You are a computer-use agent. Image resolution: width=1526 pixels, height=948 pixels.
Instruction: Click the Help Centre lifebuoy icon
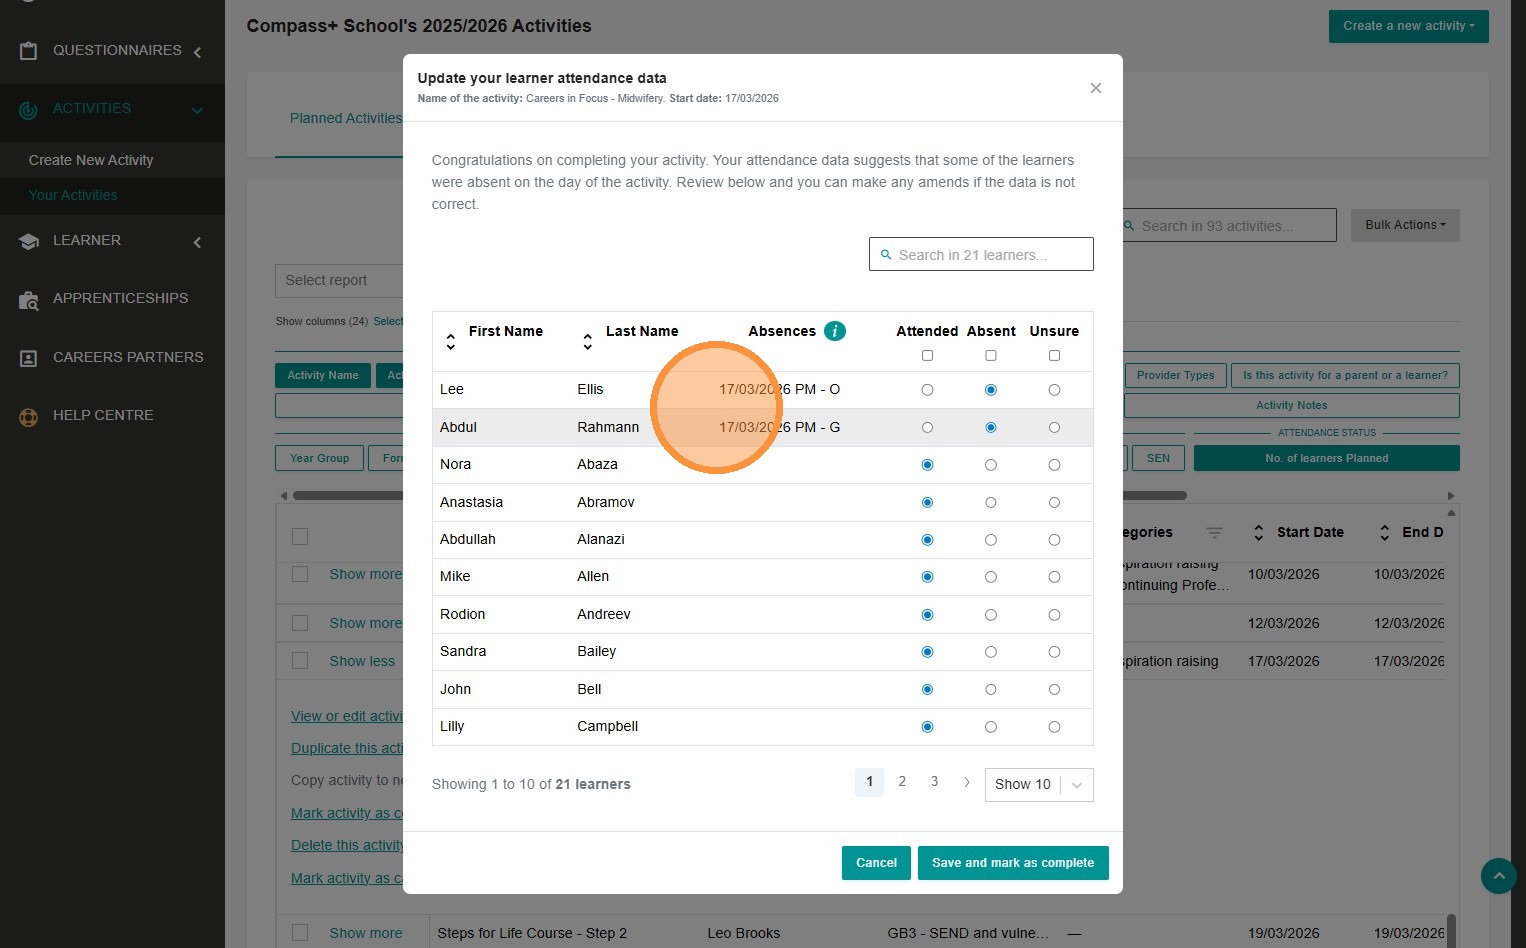[28, 416]
